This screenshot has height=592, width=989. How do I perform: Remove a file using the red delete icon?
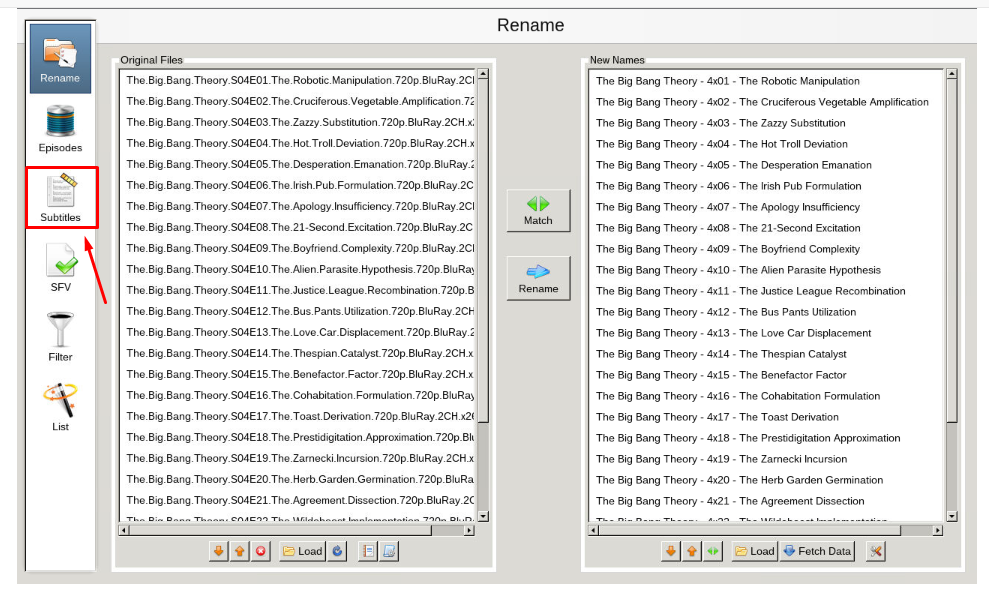click(261, 550)
